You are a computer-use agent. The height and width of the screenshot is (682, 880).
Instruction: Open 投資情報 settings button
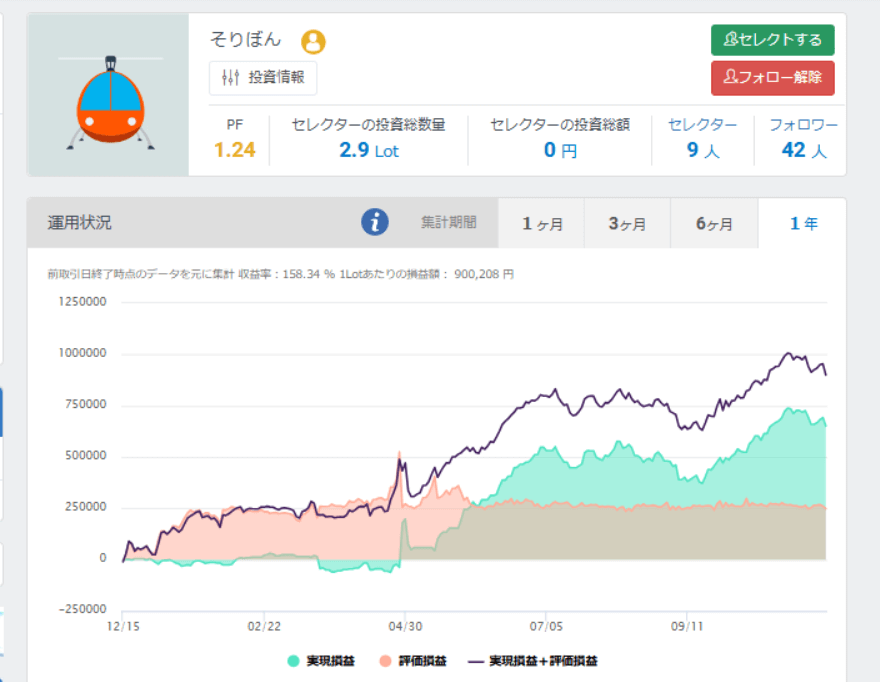[263, 77]
